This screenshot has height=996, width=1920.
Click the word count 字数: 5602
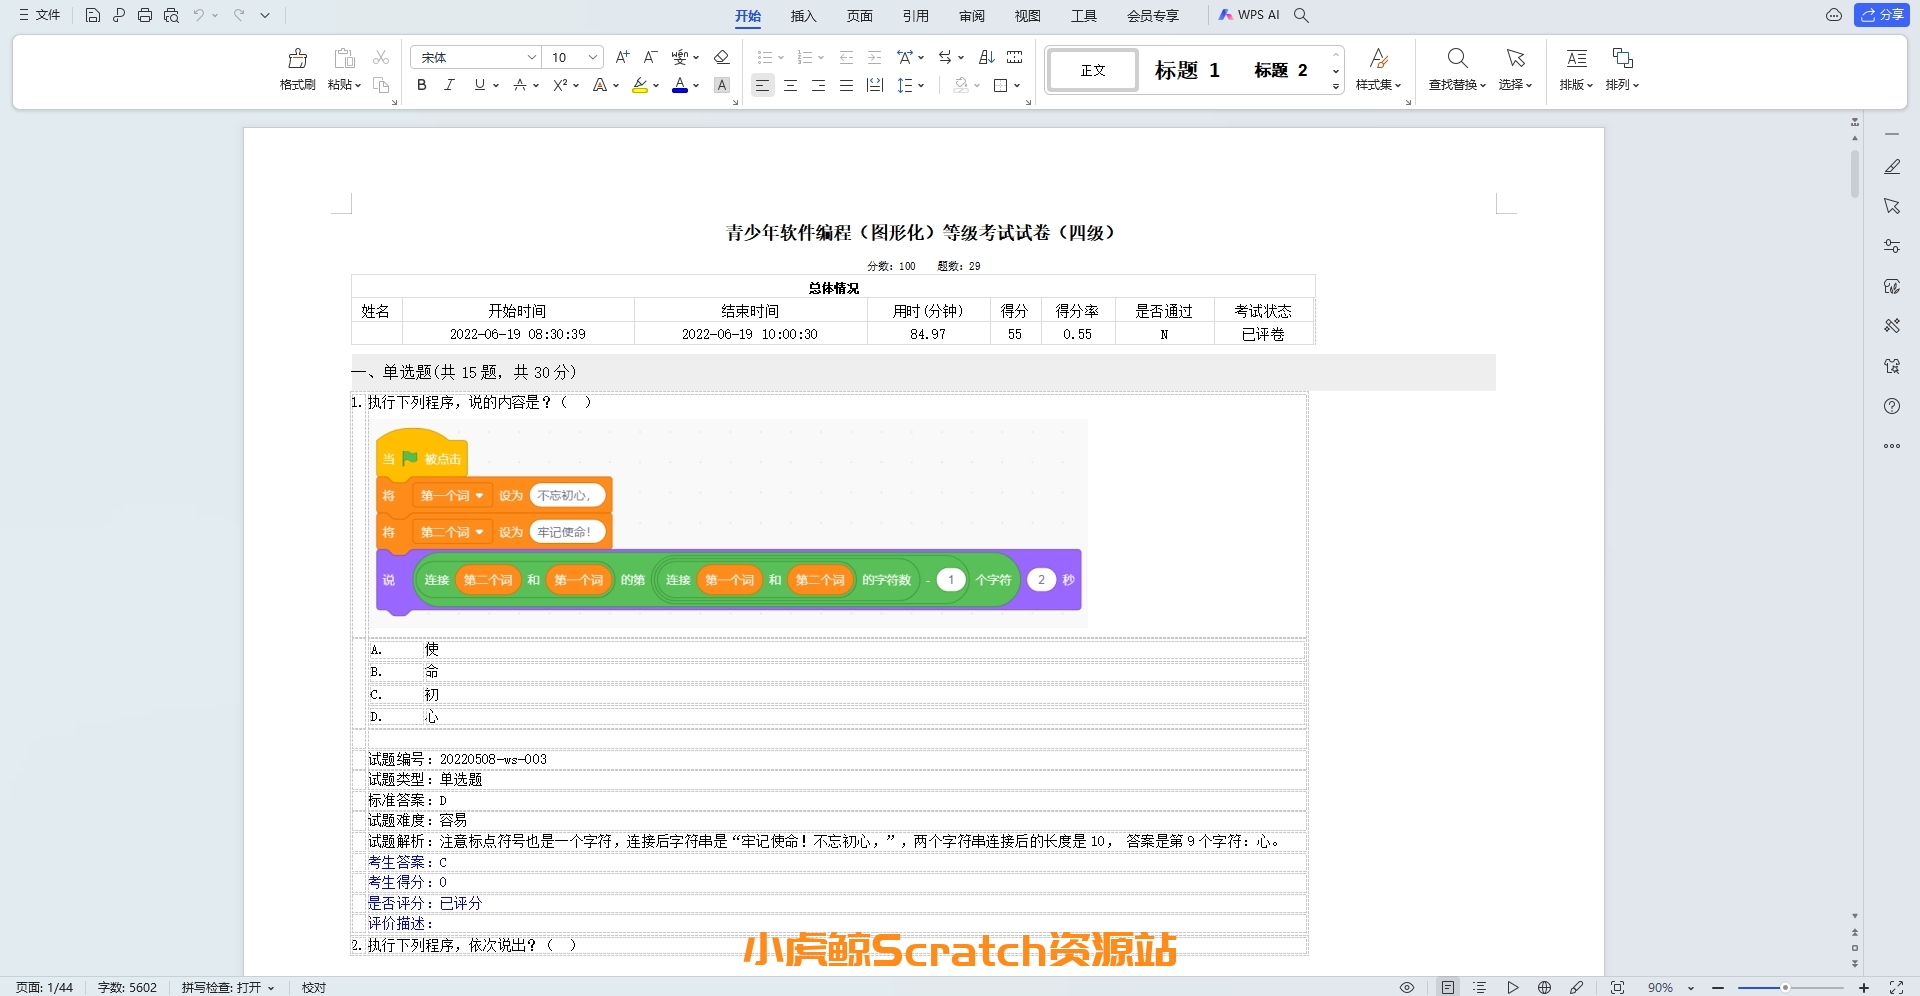127,987
